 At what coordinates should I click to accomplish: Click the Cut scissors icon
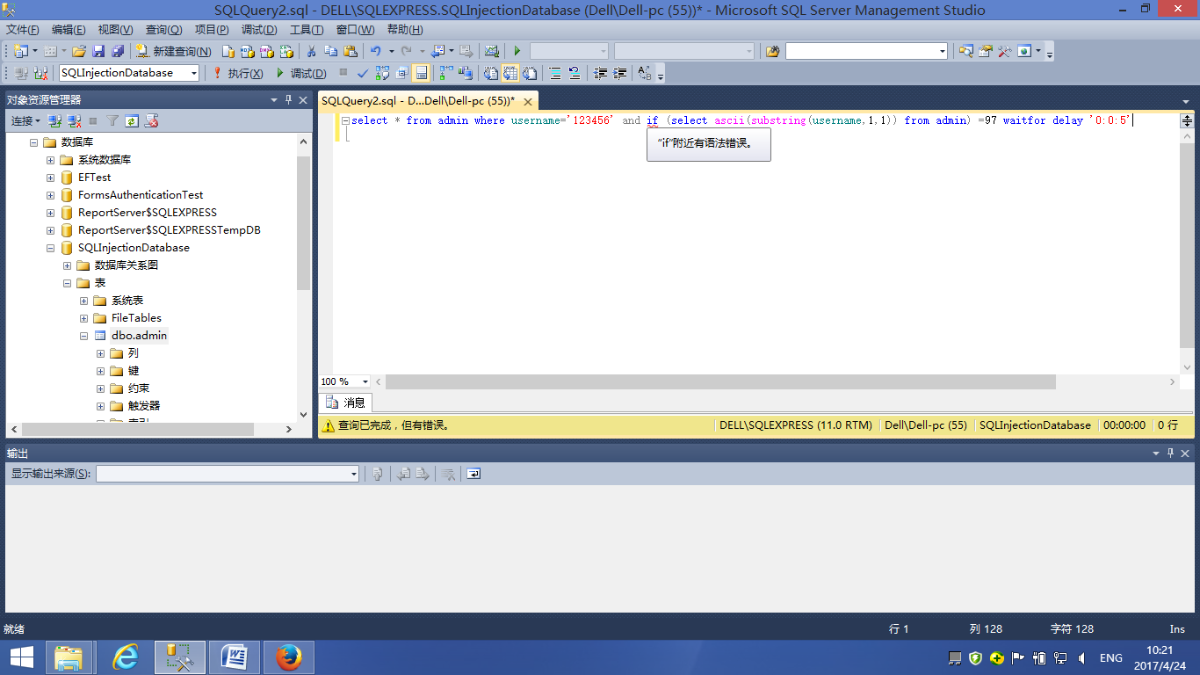click(311, 50)
